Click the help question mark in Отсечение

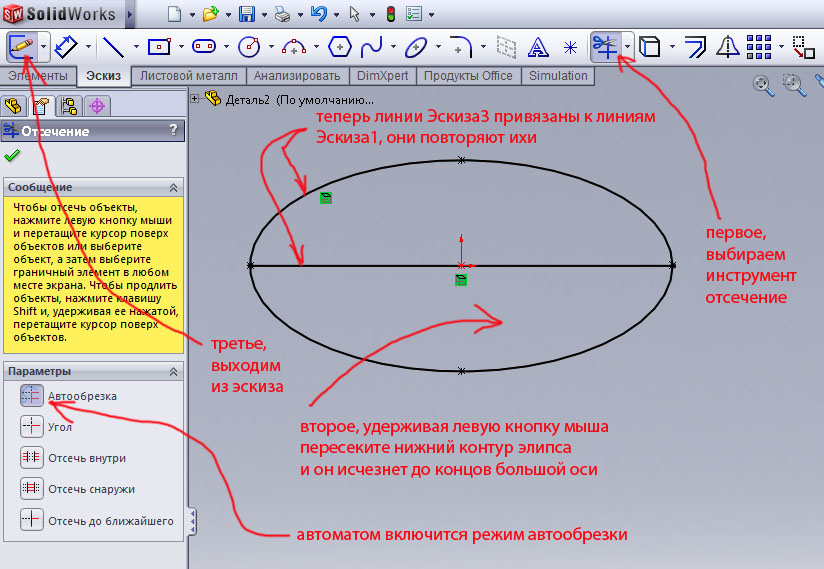click(173, 130)
